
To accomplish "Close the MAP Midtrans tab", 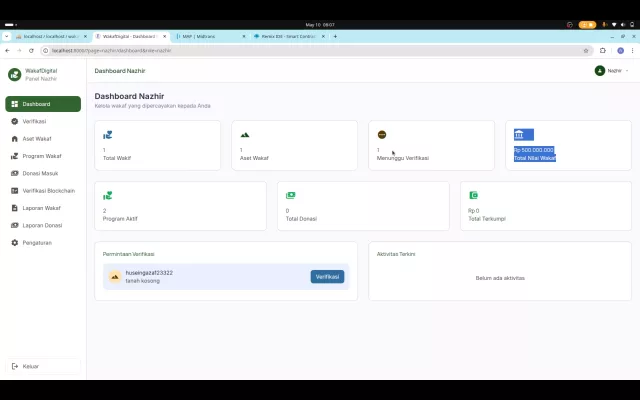I will click(244, 36).
